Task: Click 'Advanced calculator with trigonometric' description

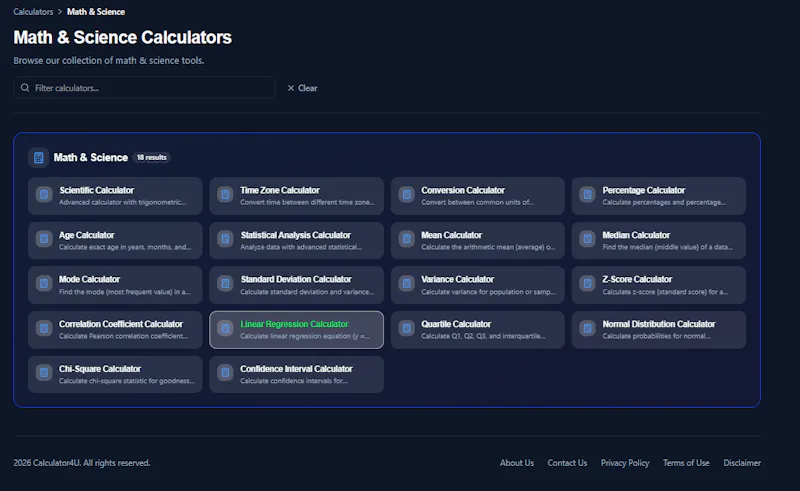Action: pyautogui.click(x=122, y=202)
